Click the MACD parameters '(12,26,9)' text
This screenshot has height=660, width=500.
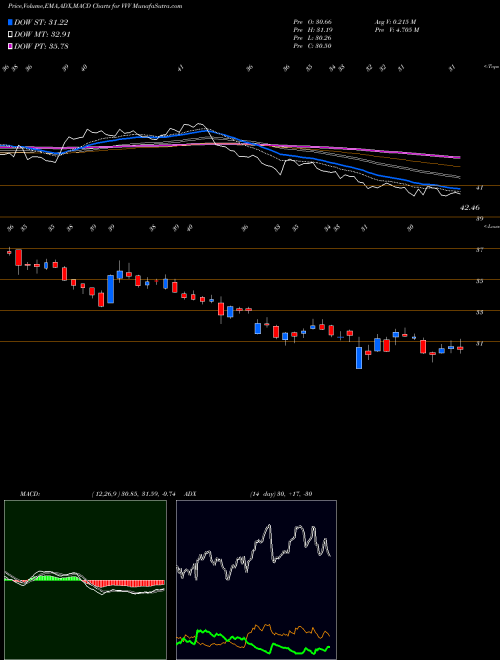tap(106, 494)
